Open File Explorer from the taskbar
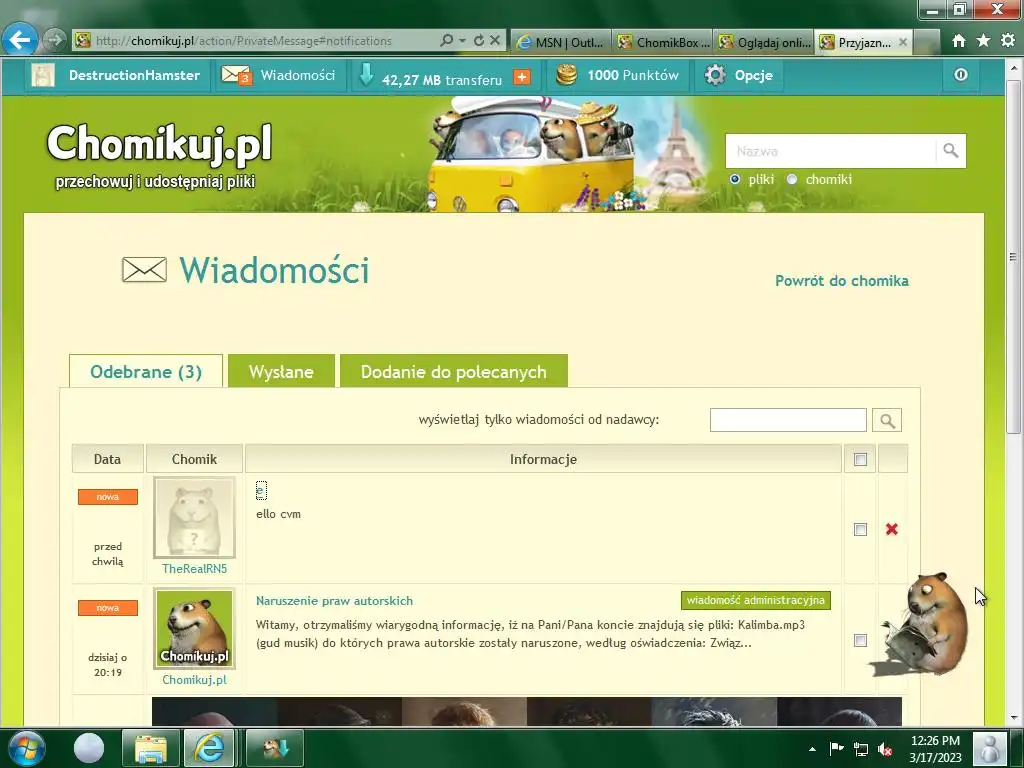This screenshot has height=768, width=1024. pos(151,748)
